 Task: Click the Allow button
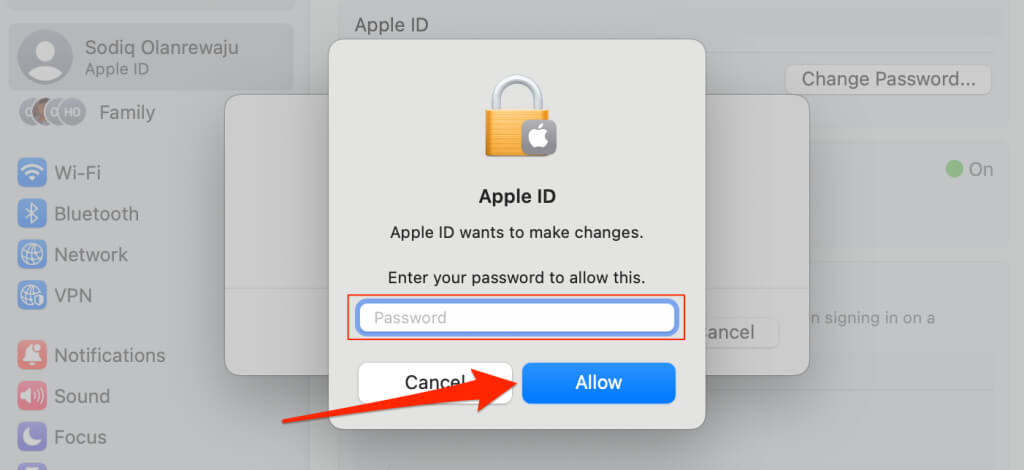[598, 383]
